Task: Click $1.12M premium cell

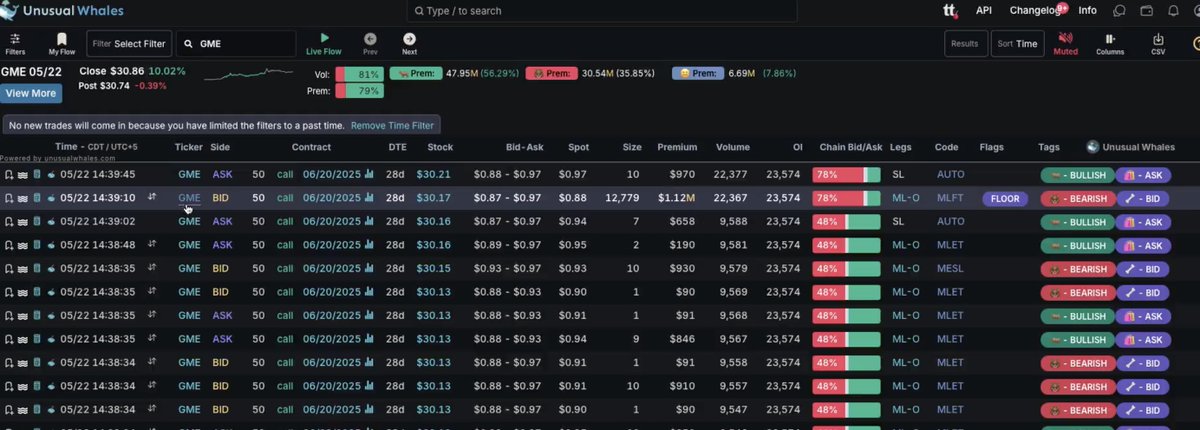Action: point(677,198)
